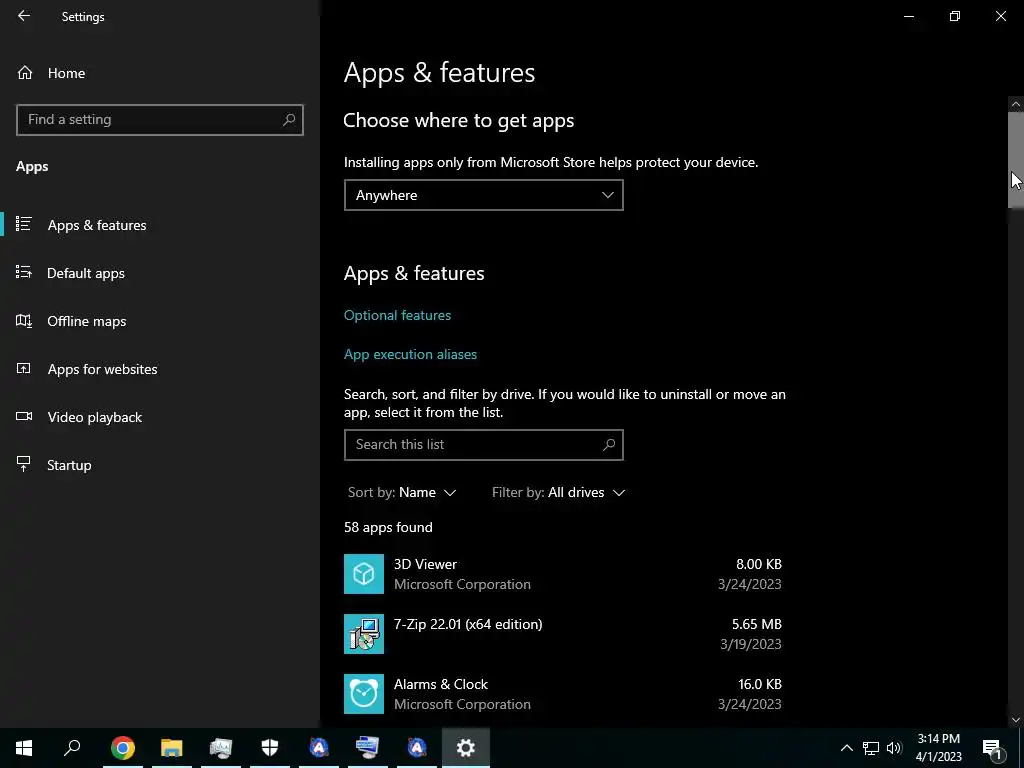
Task: Open the taskbar clock showing 3:14 PM
Action: click(x=938, y=748)
